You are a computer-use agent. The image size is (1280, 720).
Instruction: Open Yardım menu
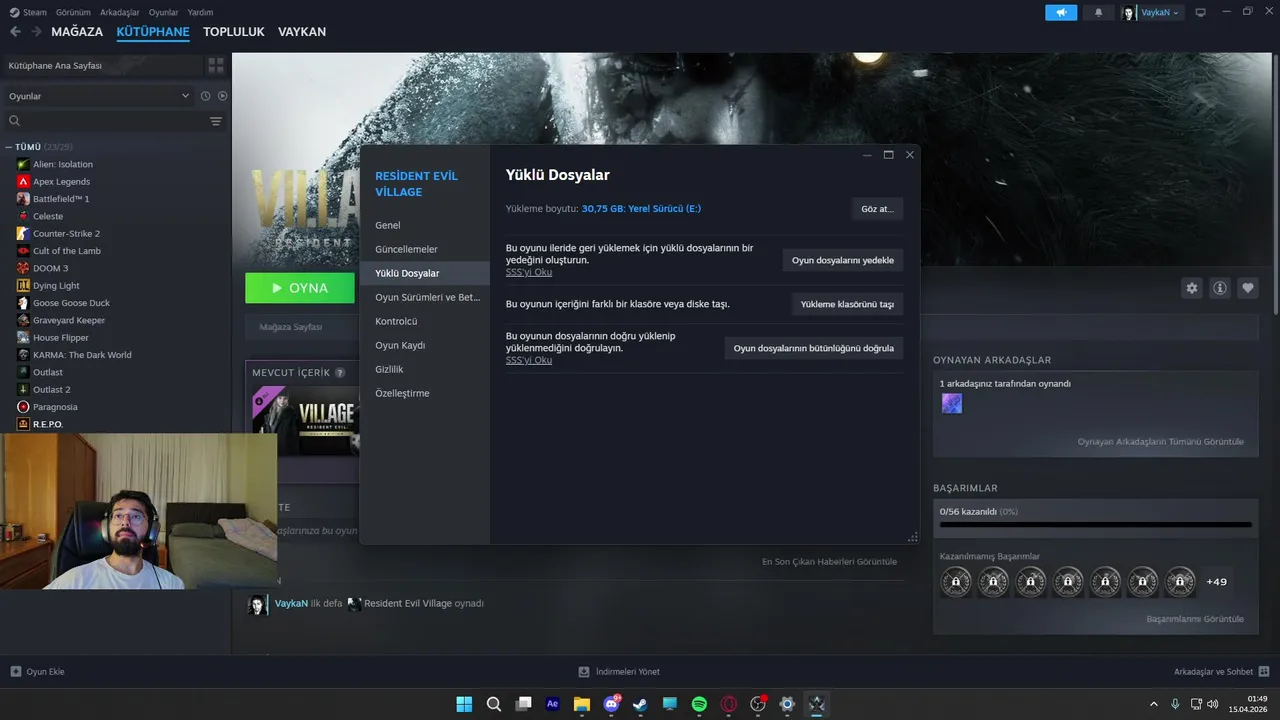point(200,12)
